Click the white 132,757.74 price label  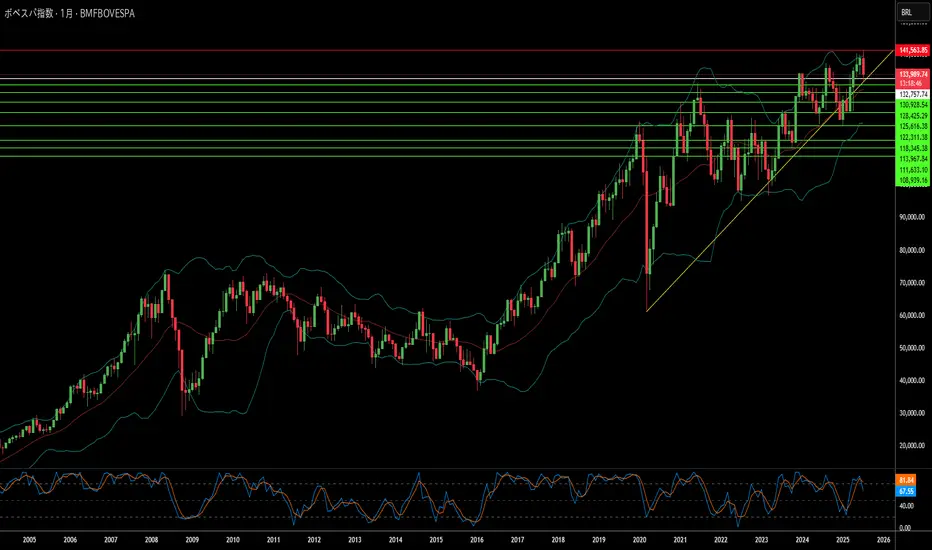pyautogui.click(x=912, y=95)
